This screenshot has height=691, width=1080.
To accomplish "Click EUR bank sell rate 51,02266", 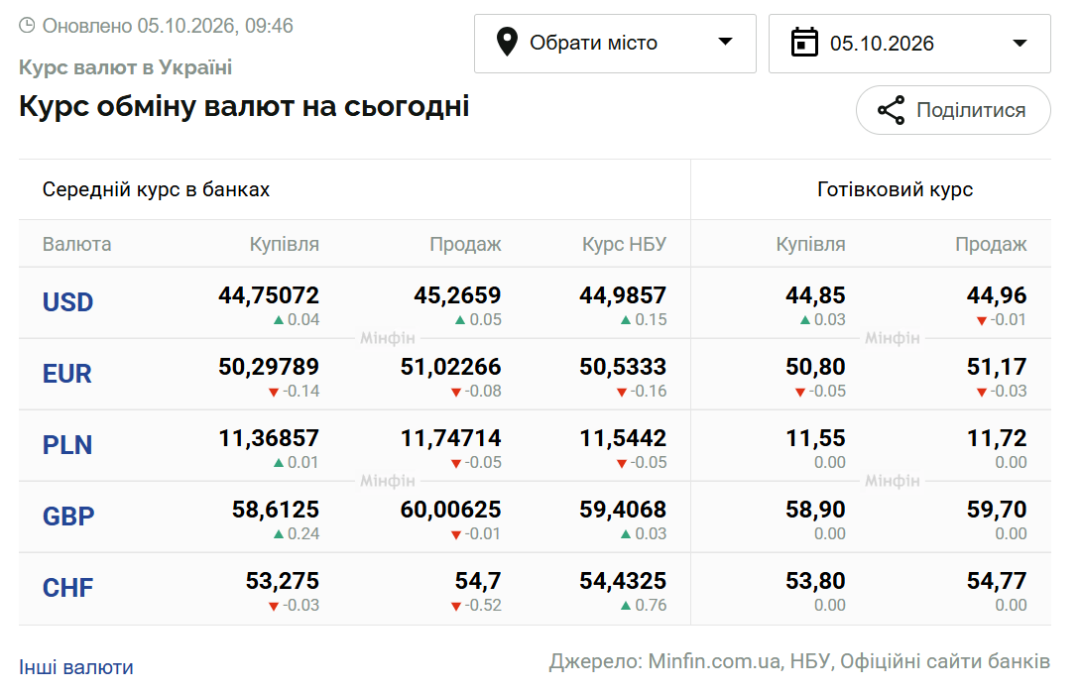I will click(450, 367).
